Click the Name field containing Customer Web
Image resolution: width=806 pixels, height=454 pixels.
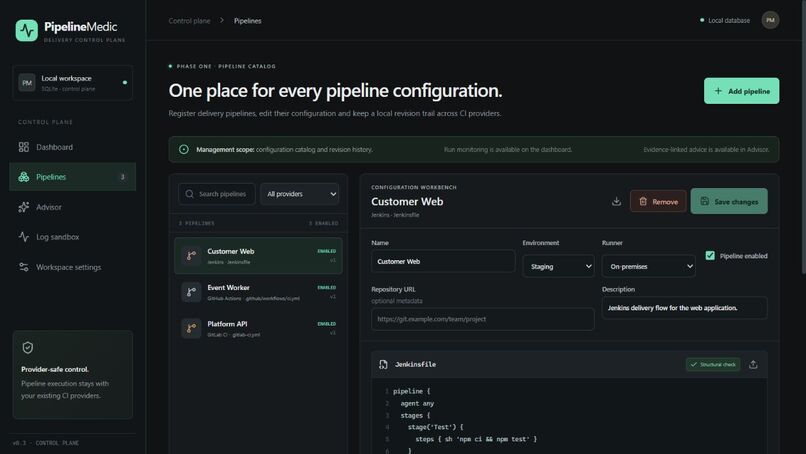click(443, 261)
